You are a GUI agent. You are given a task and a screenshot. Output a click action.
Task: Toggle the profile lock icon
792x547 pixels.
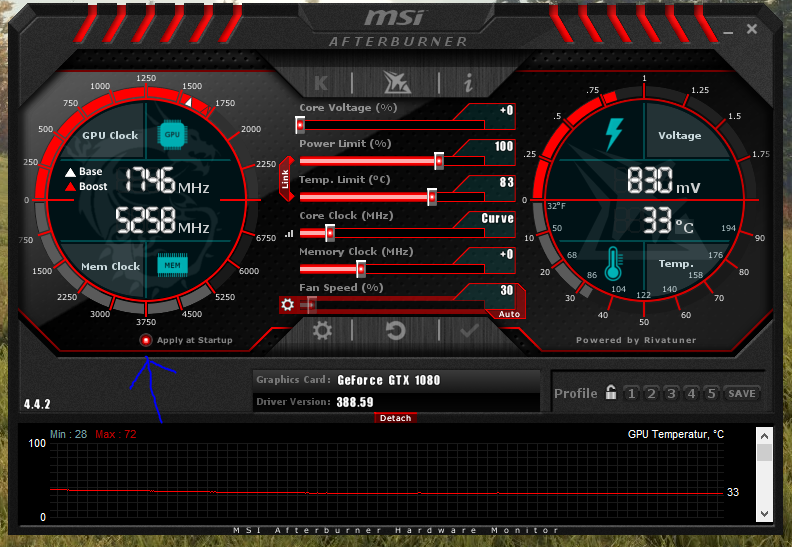[x=611, y=392]
